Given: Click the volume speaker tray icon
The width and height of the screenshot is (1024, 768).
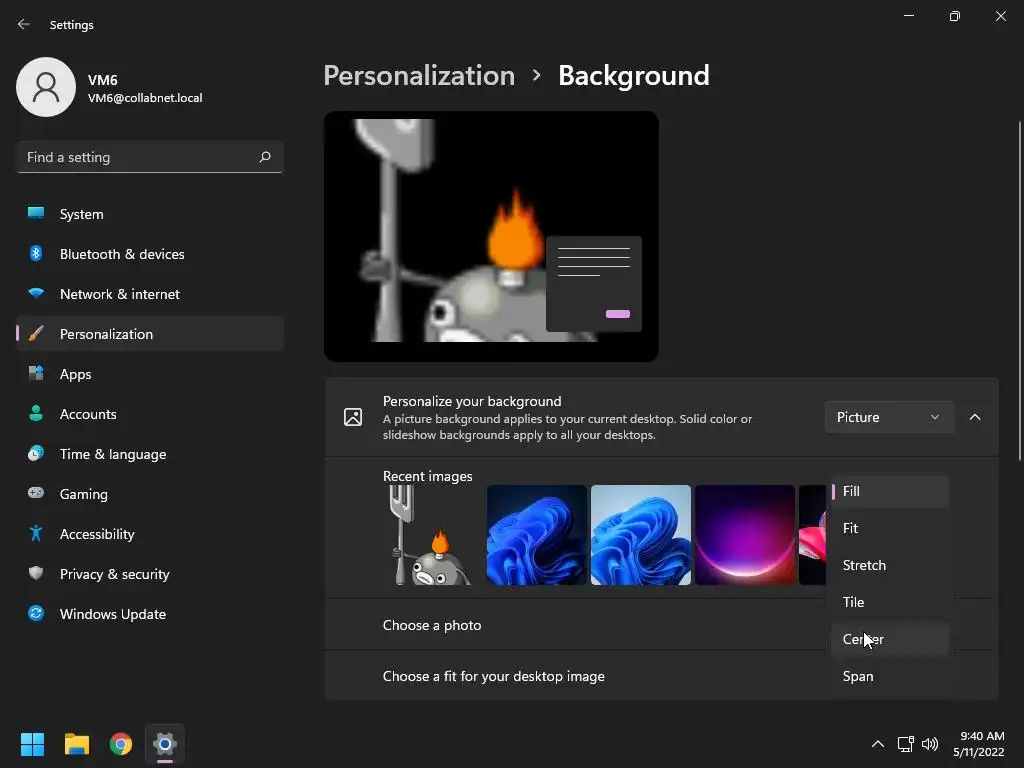Looking at the screenshot, I should tap(930, 744).
